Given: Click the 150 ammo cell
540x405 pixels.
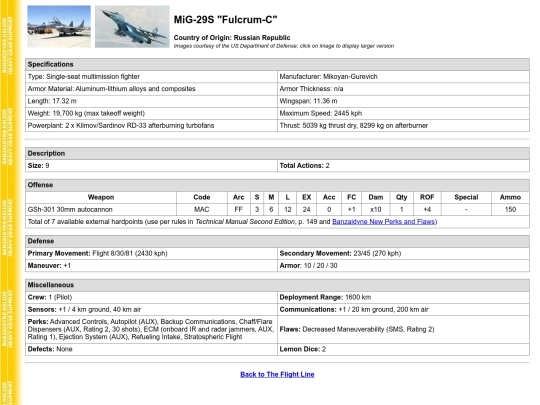Looking at the screenshot, I should click(x=510, y=209).
